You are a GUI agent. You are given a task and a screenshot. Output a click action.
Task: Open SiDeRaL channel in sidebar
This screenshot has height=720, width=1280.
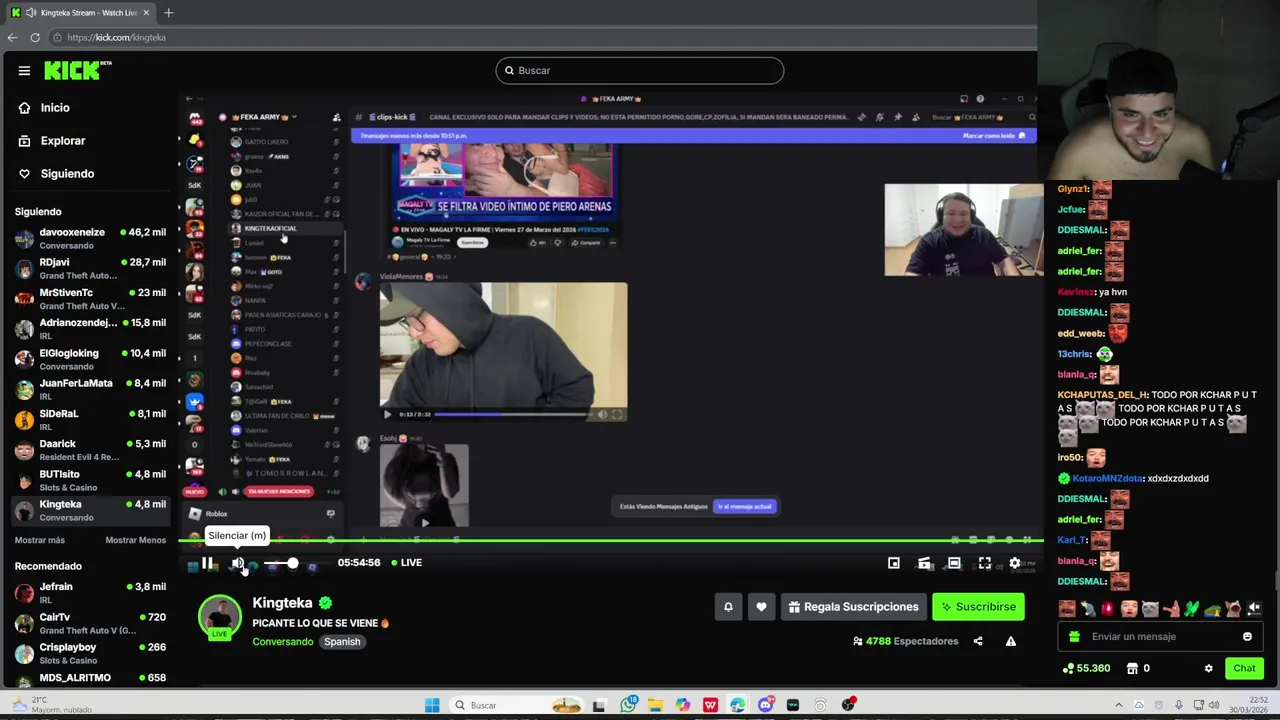click(x=90, y=420)
